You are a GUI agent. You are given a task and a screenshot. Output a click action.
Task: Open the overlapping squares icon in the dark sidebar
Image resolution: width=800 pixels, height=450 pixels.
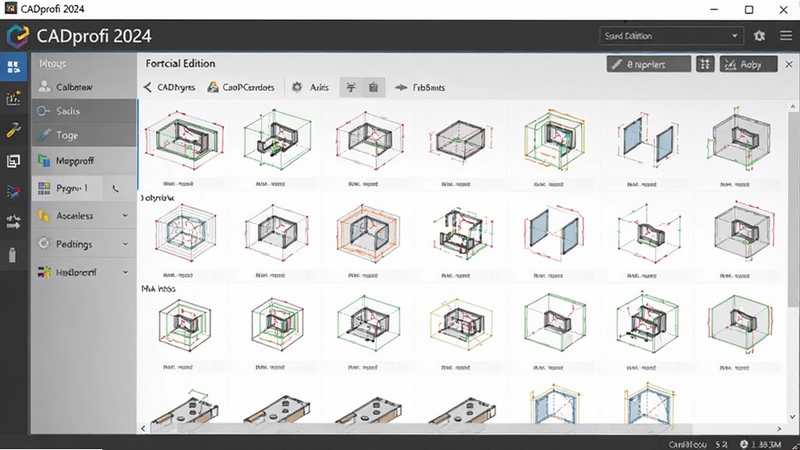(x=13, y=161)
